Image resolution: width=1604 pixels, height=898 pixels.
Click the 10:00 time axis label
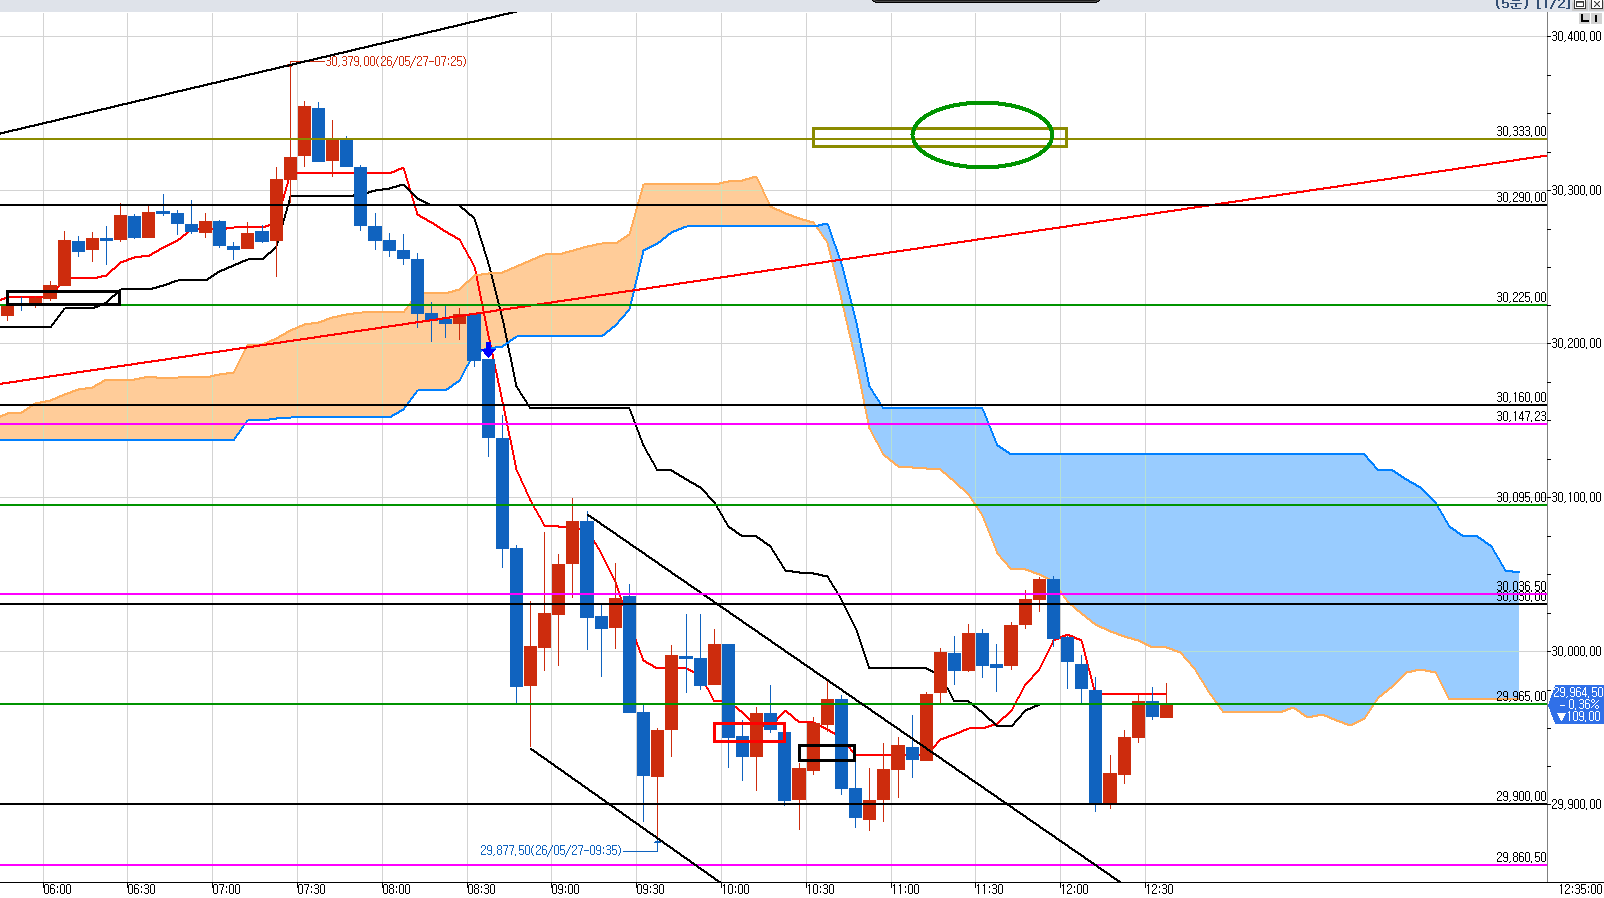735,889
